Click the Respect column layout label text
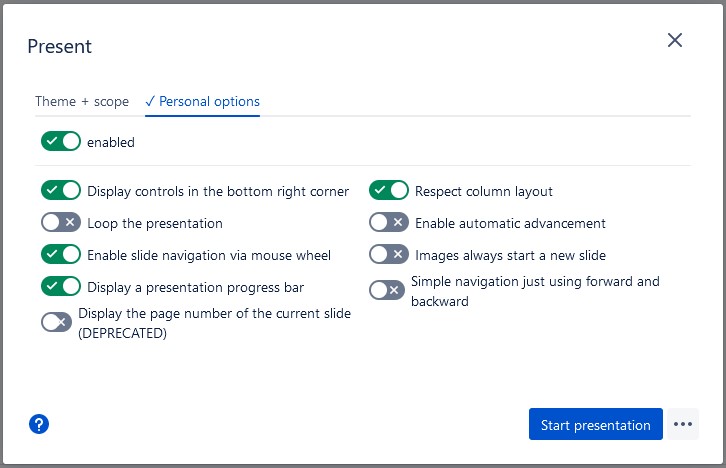Image resolution: width=726 pixels, height=468 pixels. (484, 191)
